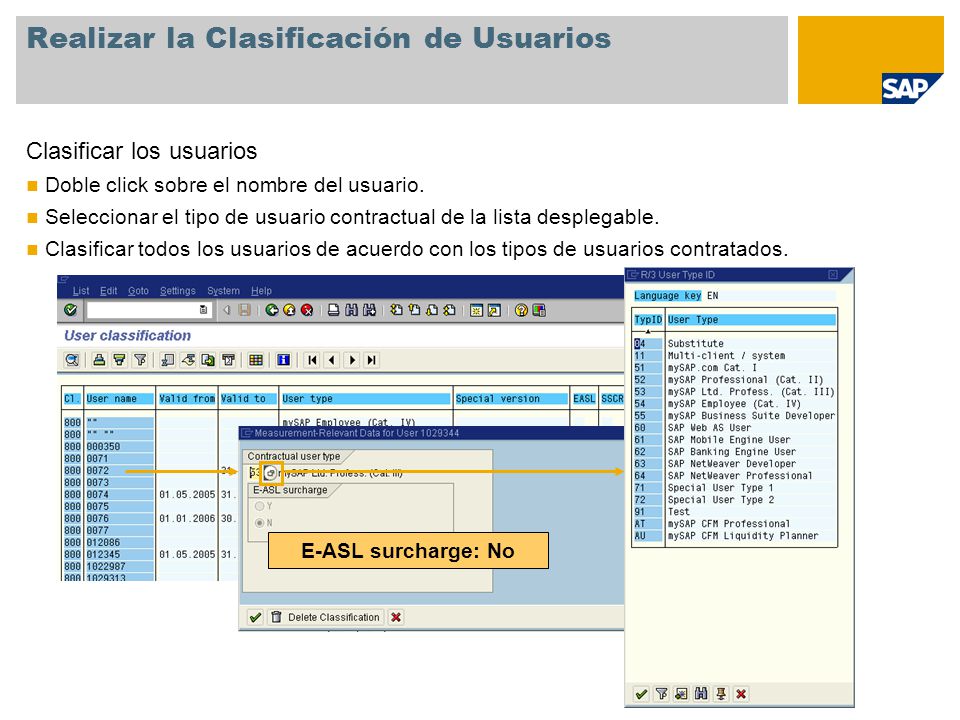The width and height of the screenshot is (960, 720).
Task: Click the Find Next binoculars icon
Action: click(x=369, y=310)
